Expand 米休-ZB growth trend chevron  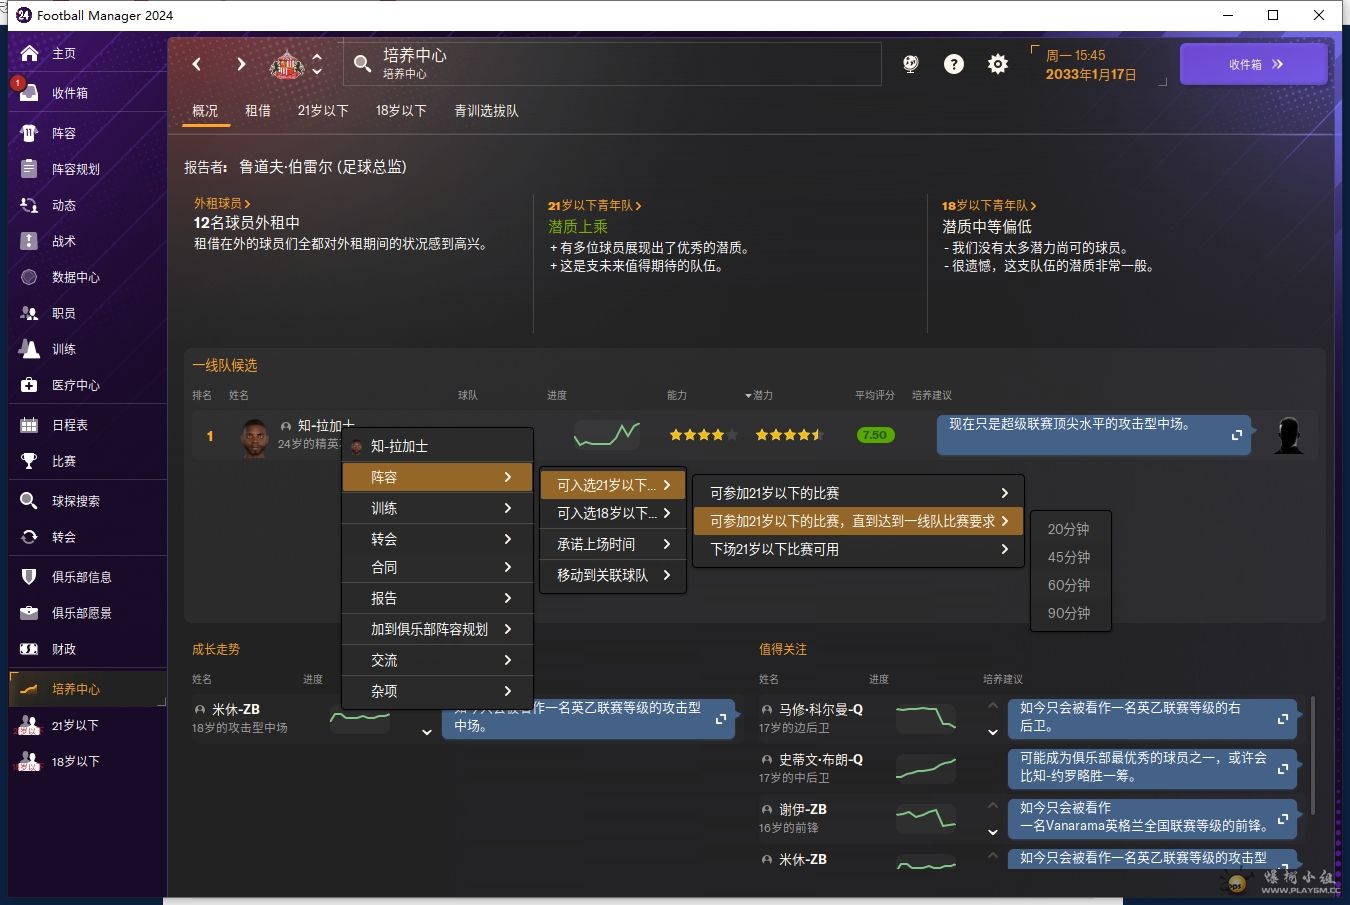point(427,732)
